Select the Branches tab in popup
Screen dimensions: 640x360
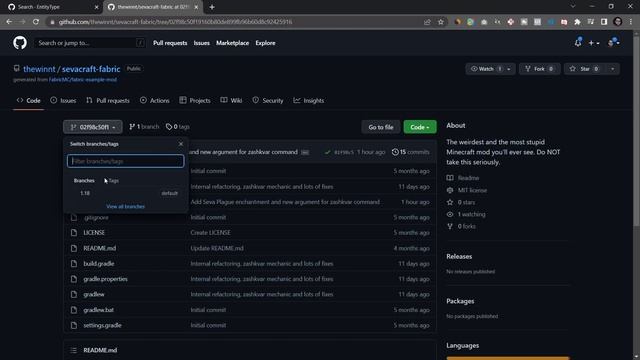(84, 180)
